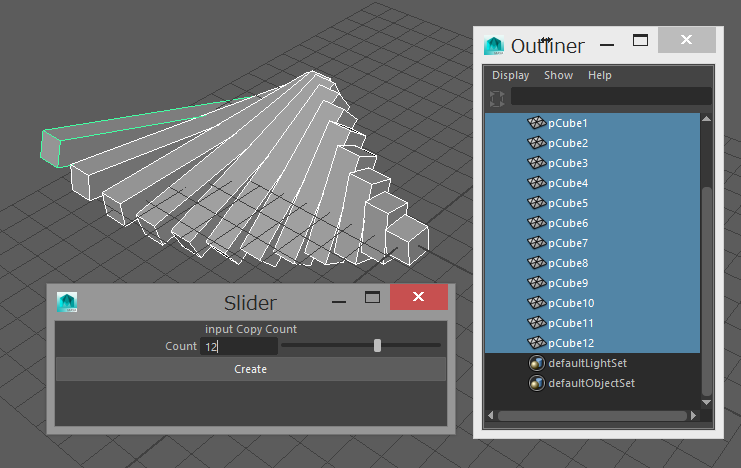The image size is (741, 468).
Task: Open the Help menu in Outliner
Action: point(600,75)
